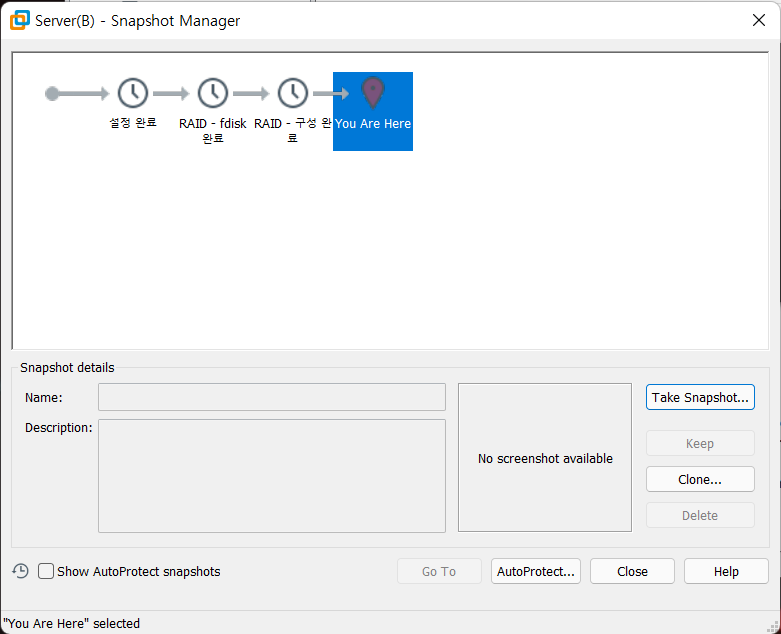Click the Go To button

point(439,571)
